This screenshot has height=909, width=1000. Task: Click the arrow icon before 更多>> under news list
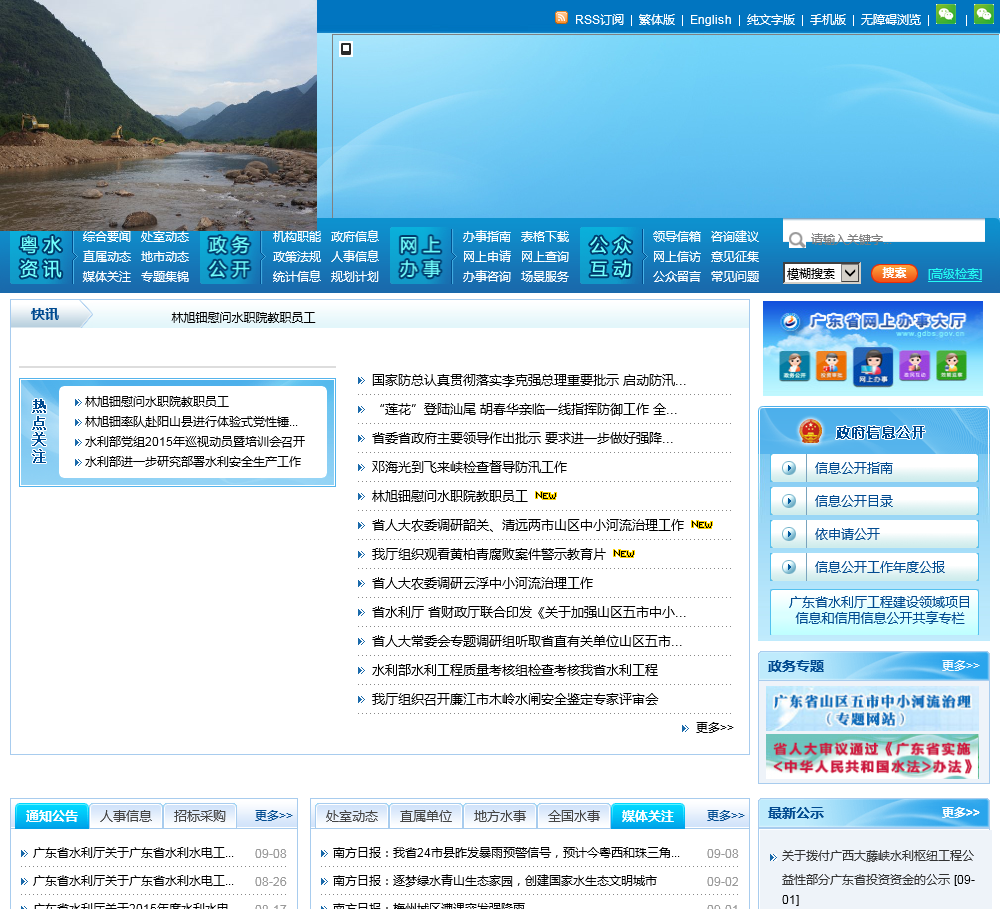click(x=685, y=728)
